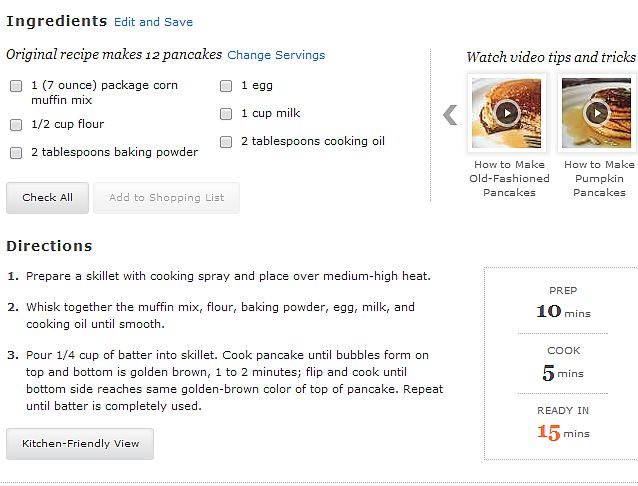Open the Change Servings option
Screen dimensions: 638x486
[276, 55]
